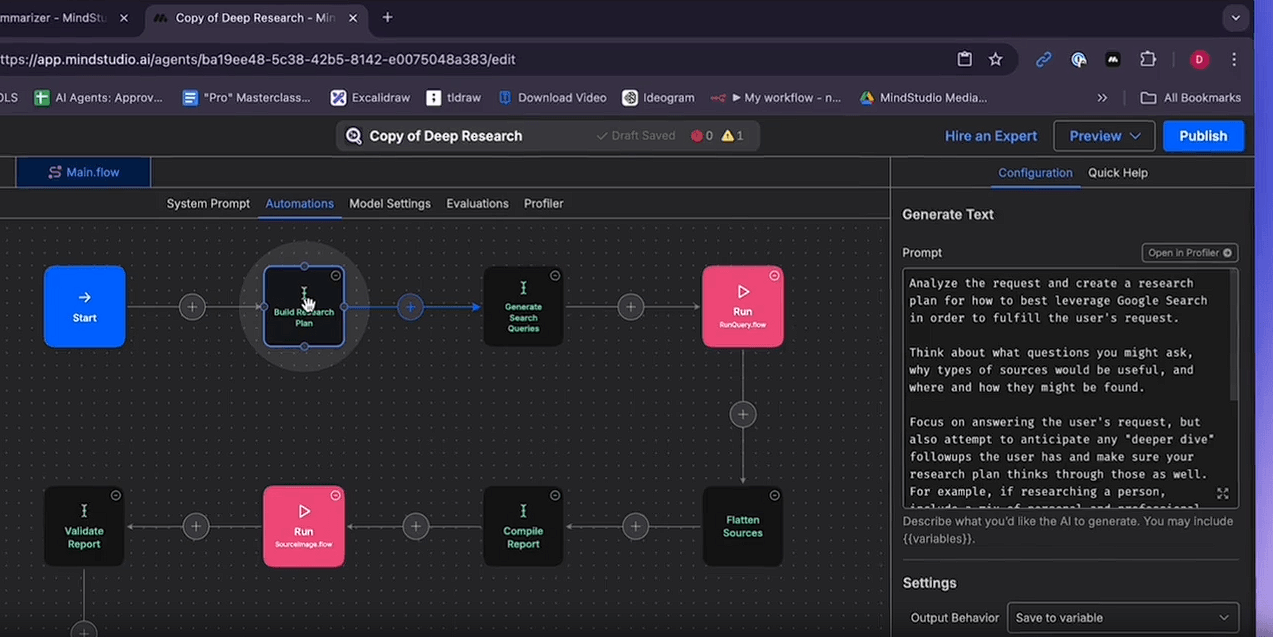Viewport: 1273px width, 637px height.
Task: Add block between Generate Search Queries and Run RunQuery
Action: pos(630,307)
